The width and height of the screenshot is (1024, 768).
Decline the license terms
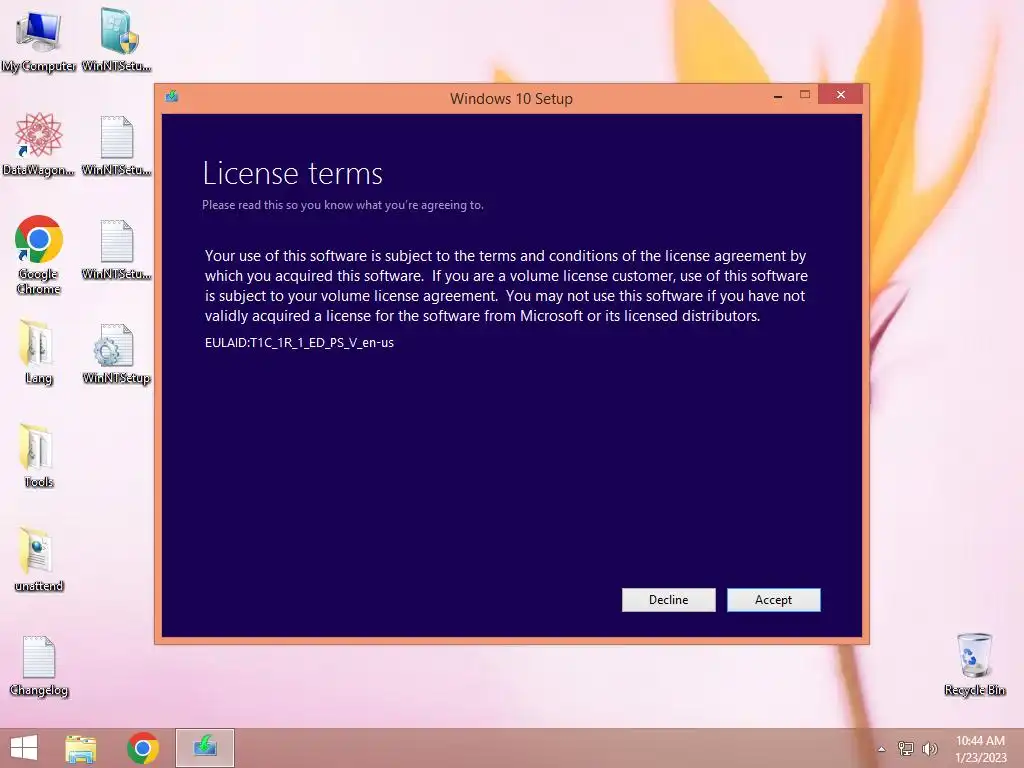coord(668,600)
